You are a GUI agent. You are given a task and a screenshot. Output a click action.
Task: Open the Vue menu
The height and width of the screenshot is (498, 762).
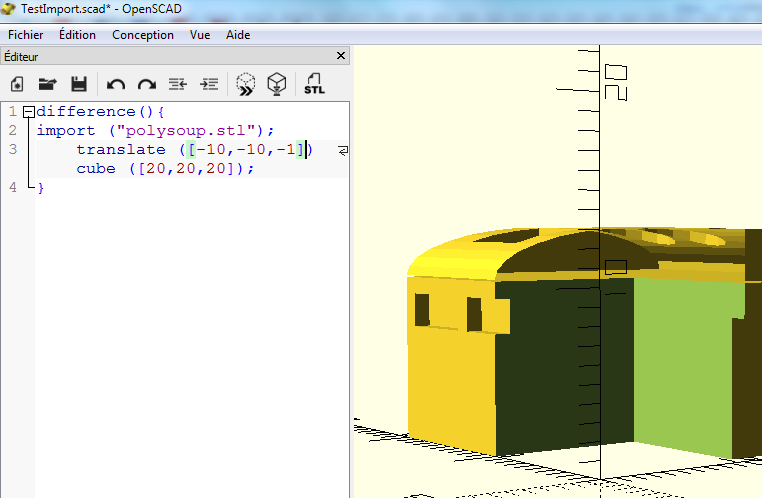200,34
